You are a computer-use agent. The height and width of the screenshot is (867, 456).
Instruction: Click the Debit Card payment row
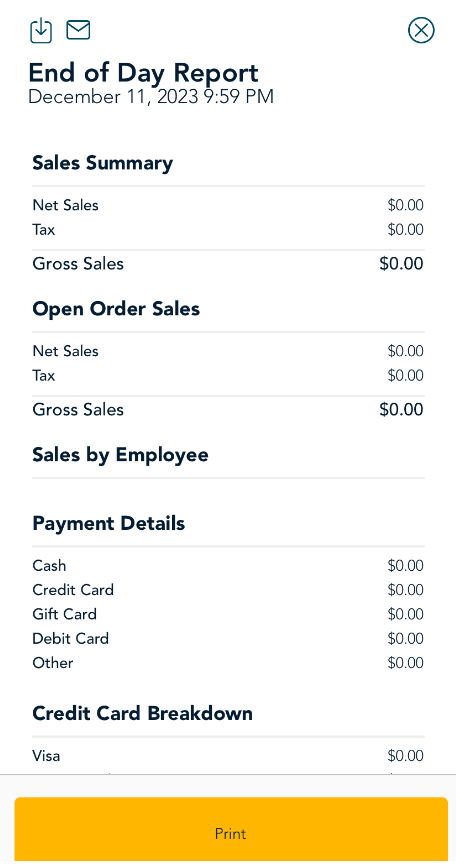click(x=228, y=639)
